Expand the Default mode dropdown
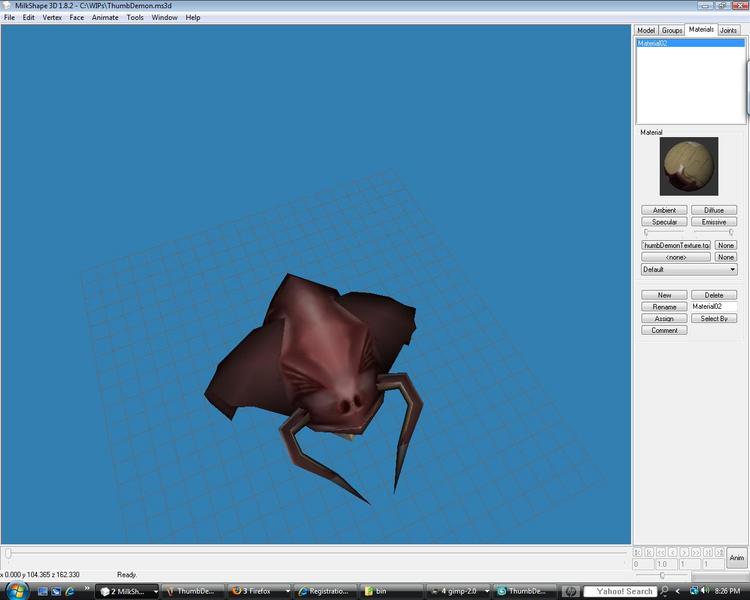 [x=689, y=269]
